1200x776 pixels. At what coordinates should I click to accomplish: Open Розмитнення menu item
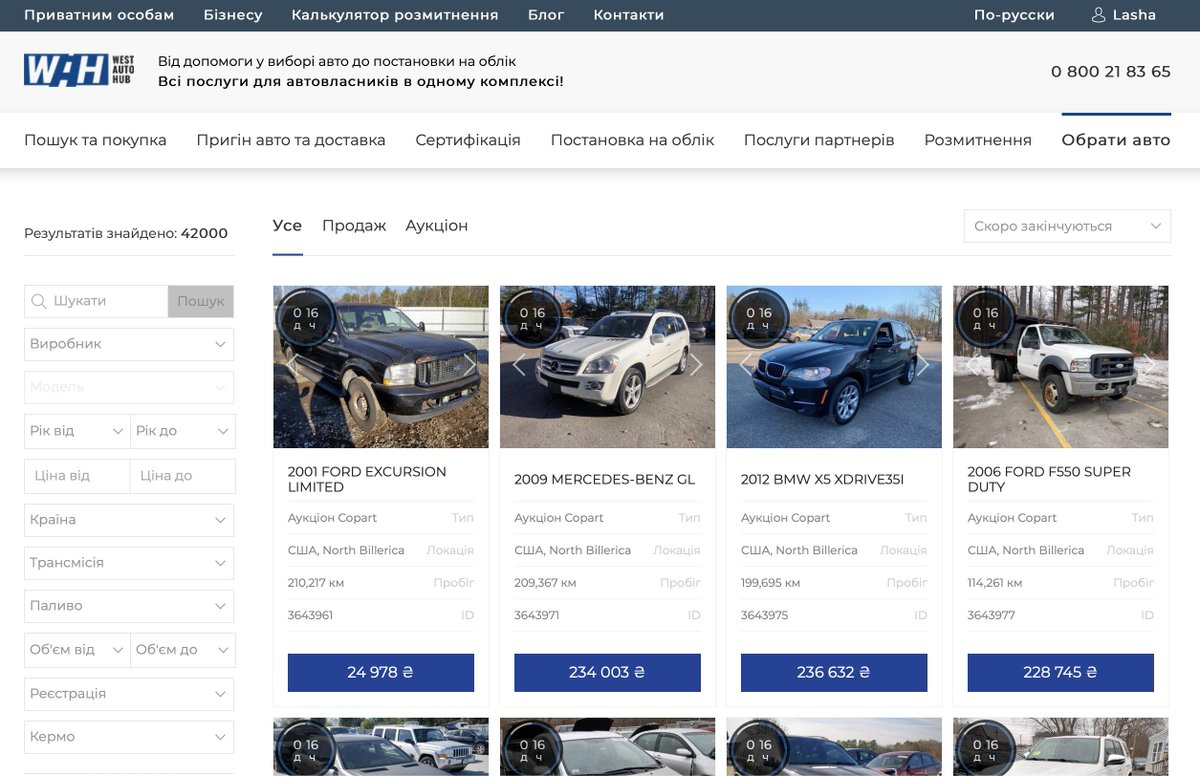978,140
